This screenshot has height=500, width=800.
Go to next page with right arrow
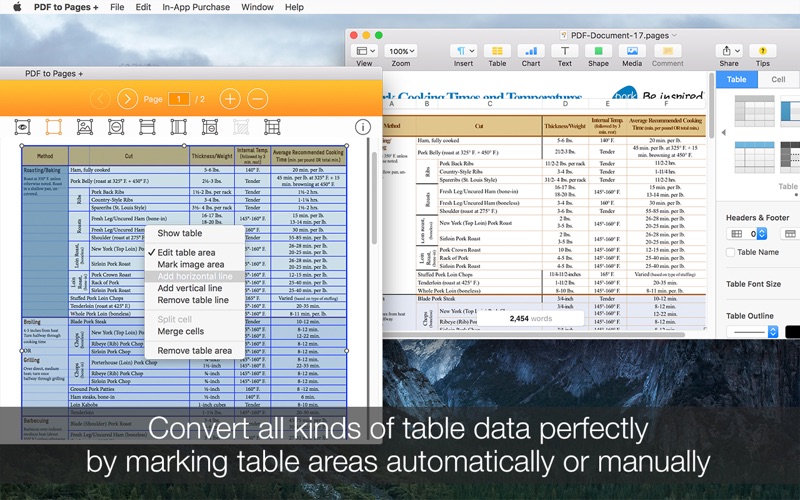tap(127, 98)
